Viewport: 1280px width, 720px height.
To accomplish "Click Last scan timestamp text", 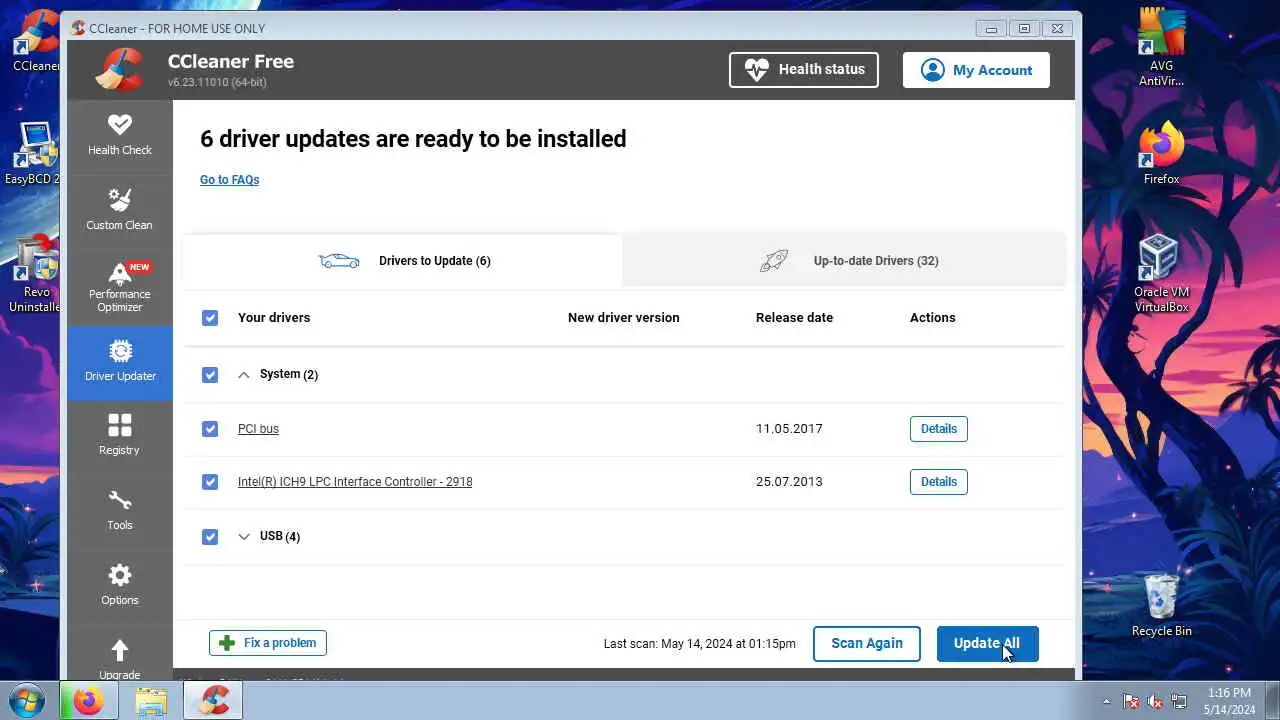I will coord(700,644).
